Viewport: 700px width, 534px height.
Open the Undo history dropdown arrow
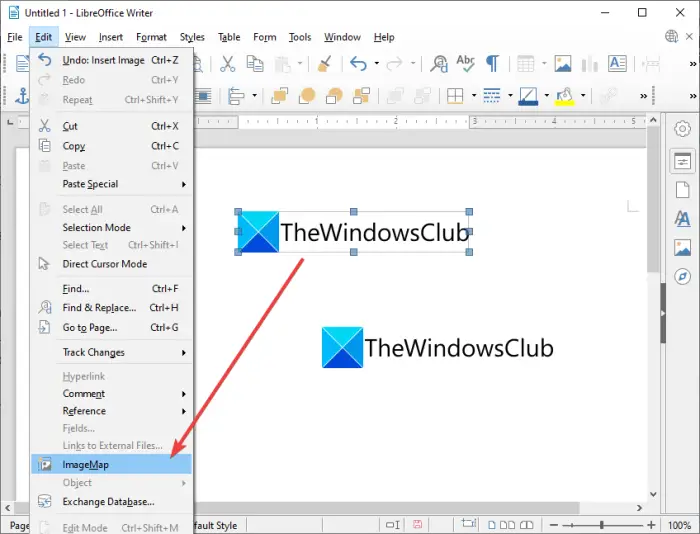tap(377, 64)
